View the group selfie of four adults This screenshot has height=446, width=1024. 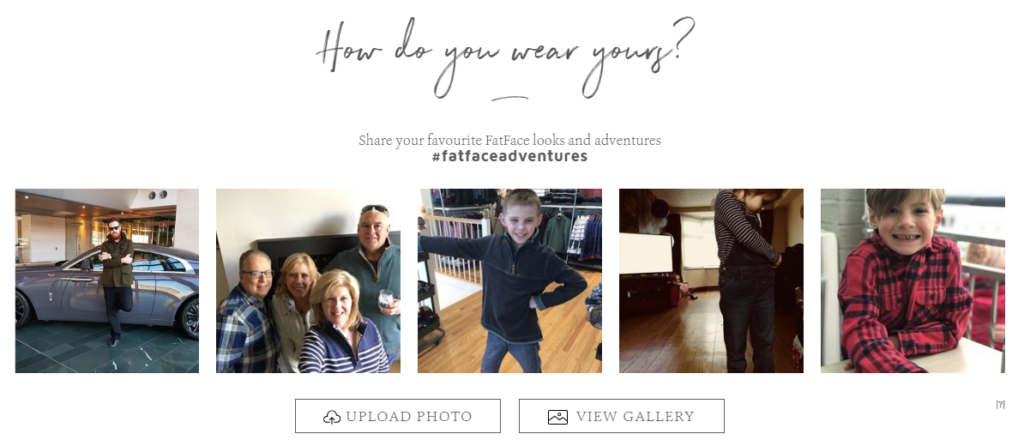pos(308,281)
